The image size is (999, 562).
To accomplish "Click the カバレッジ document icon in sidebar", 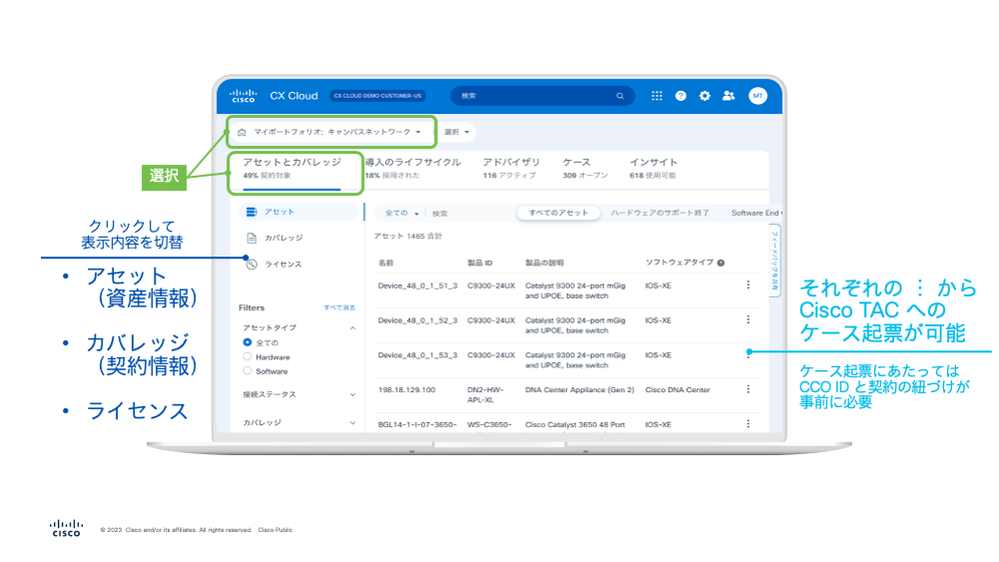I will pyautogui.click(x=252, y=238).
